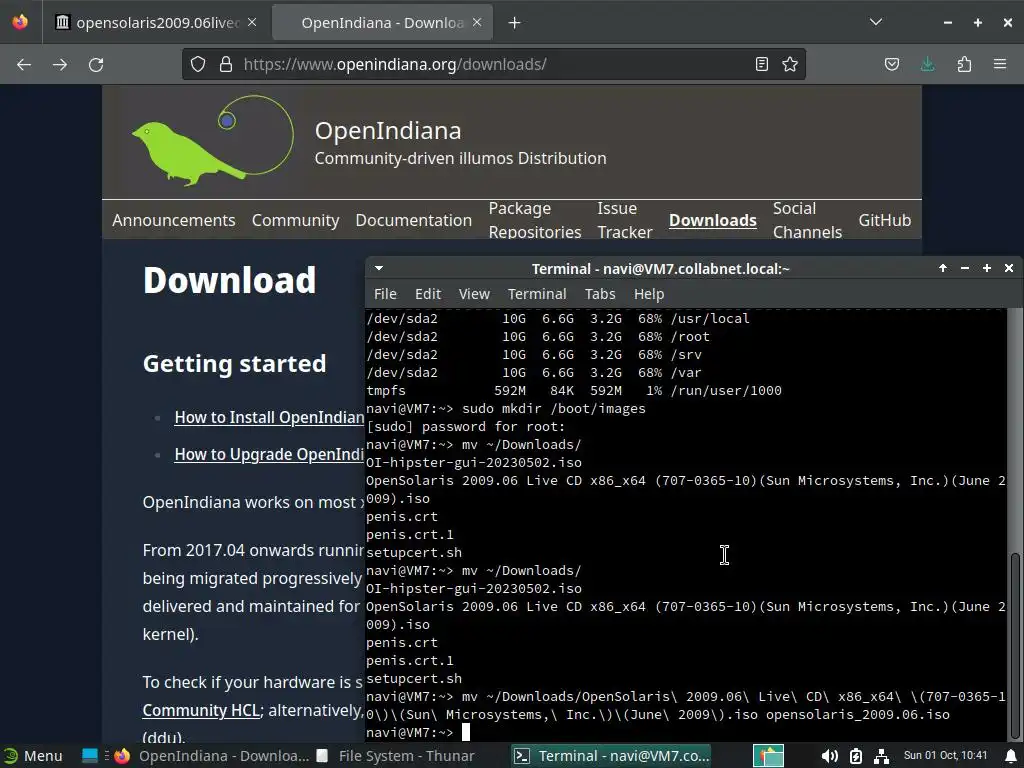Save page to Pocket
Screen dimensions: 1024x768
pos(891,64)
